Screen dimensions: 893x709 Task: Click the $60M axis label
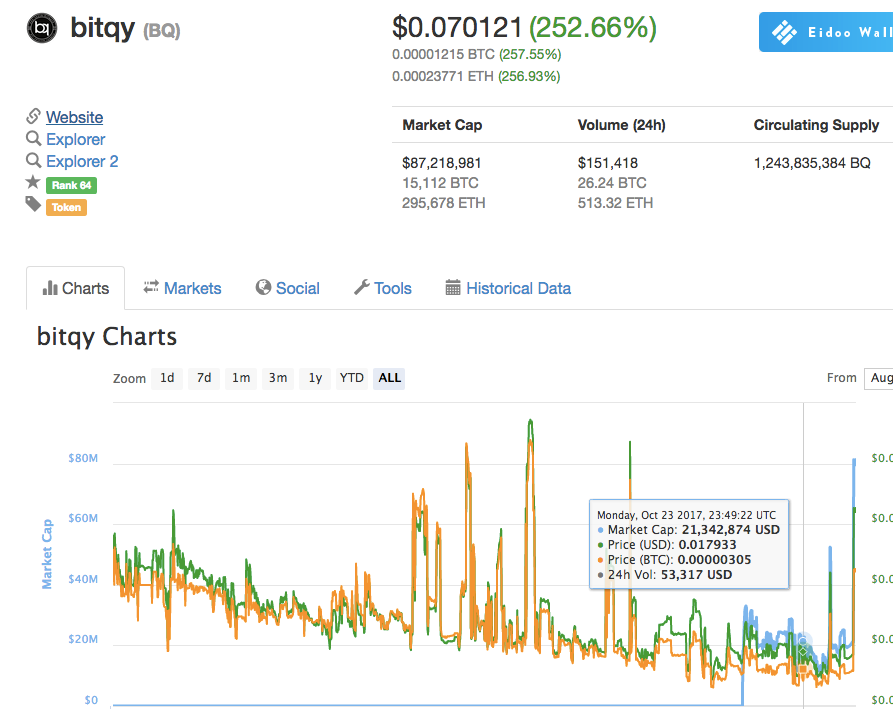tap(83, 519)
